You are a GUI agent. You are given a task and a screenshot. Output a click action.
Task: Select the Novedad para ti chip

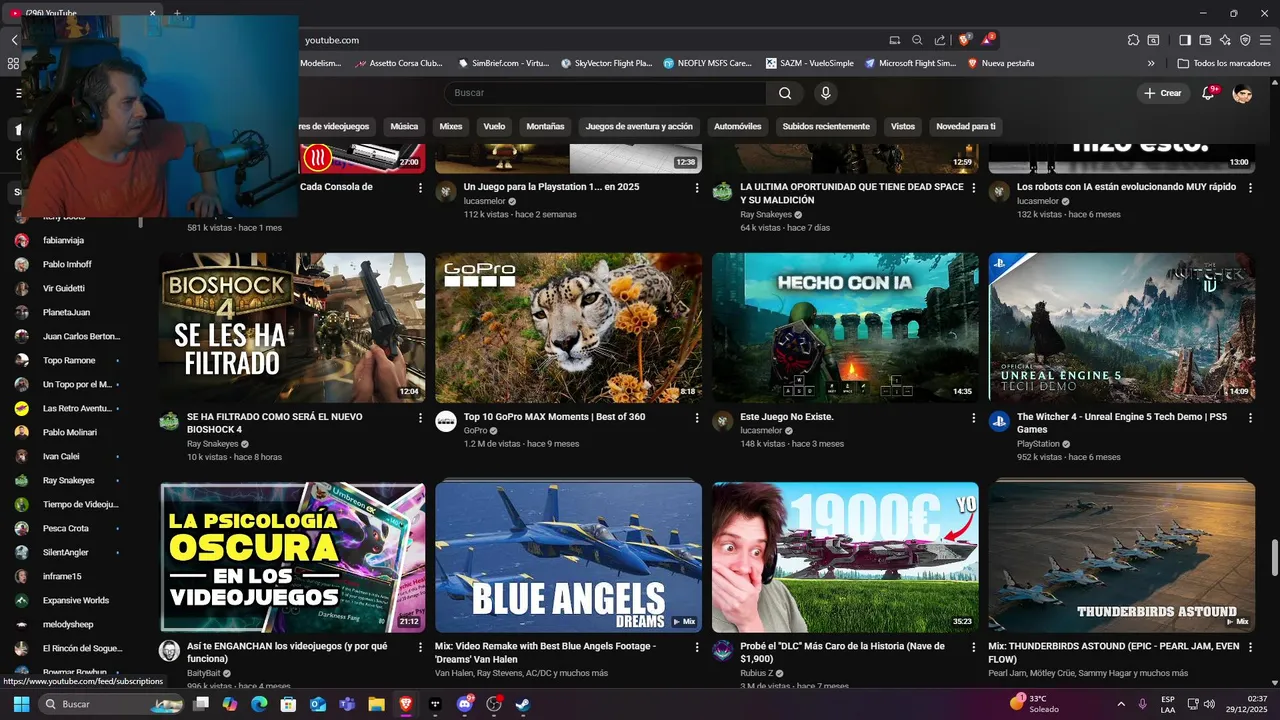(966, 127)
